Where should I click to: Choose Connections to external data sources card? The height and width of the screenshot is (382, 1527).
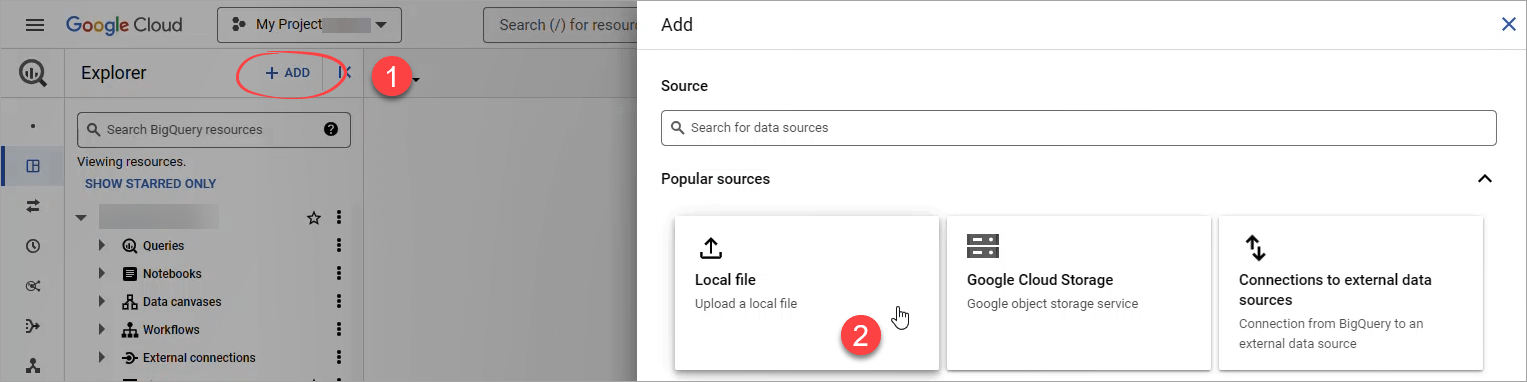(x=1351, y=293)
